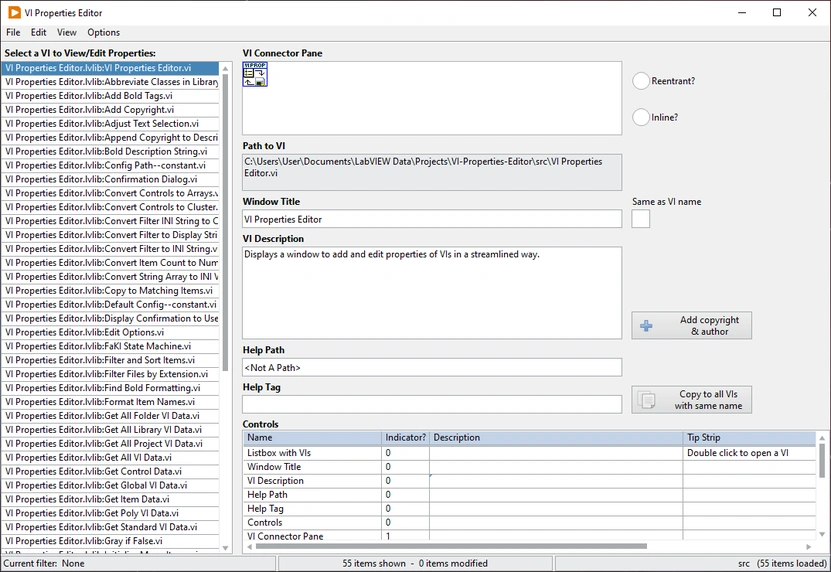831x572 pixels.
Task: Click Controls table vertical scrollbar thumb
Action: (x=822, y=460)
